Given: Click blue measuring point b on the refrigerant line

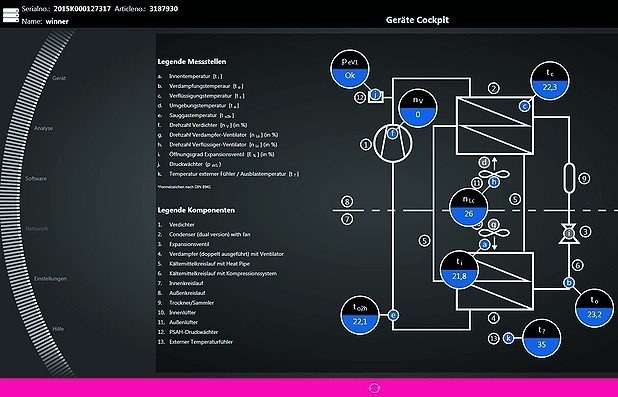Looking at the screenshot, I should 569,282.
